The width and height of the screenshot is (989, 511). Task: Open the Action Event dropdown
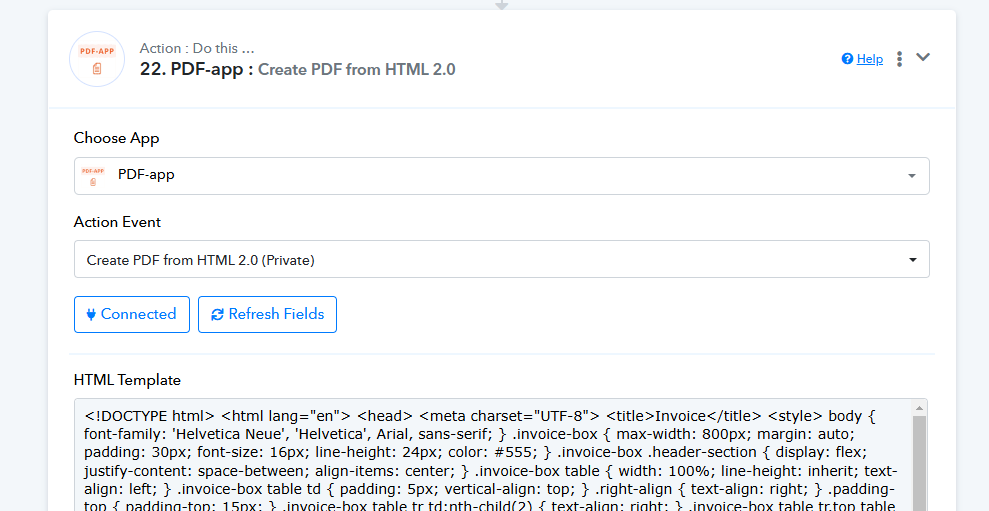coord(501,259)
